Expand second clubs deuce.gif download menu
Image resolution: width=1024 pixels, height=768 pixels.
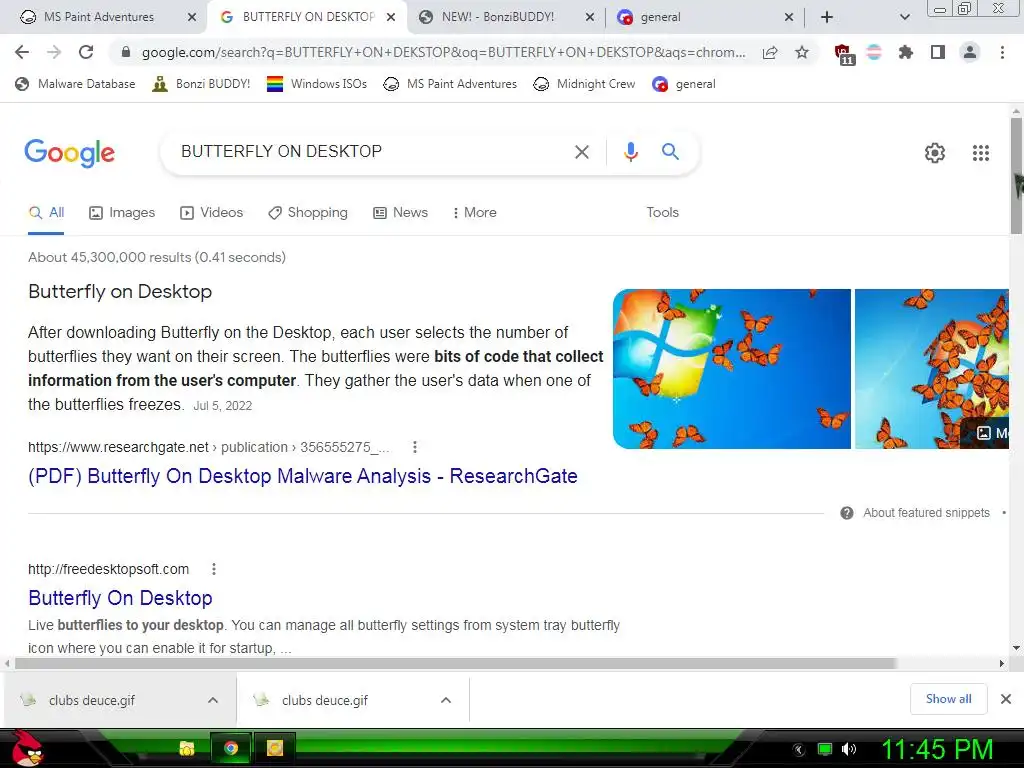[x=446, y=701]
